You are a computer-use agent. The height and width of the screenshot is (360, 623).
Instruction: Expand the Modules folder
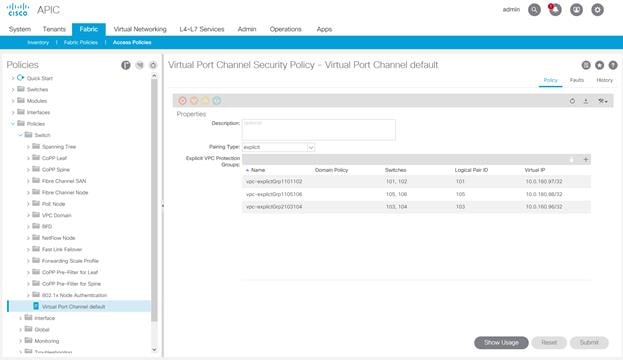13,101
